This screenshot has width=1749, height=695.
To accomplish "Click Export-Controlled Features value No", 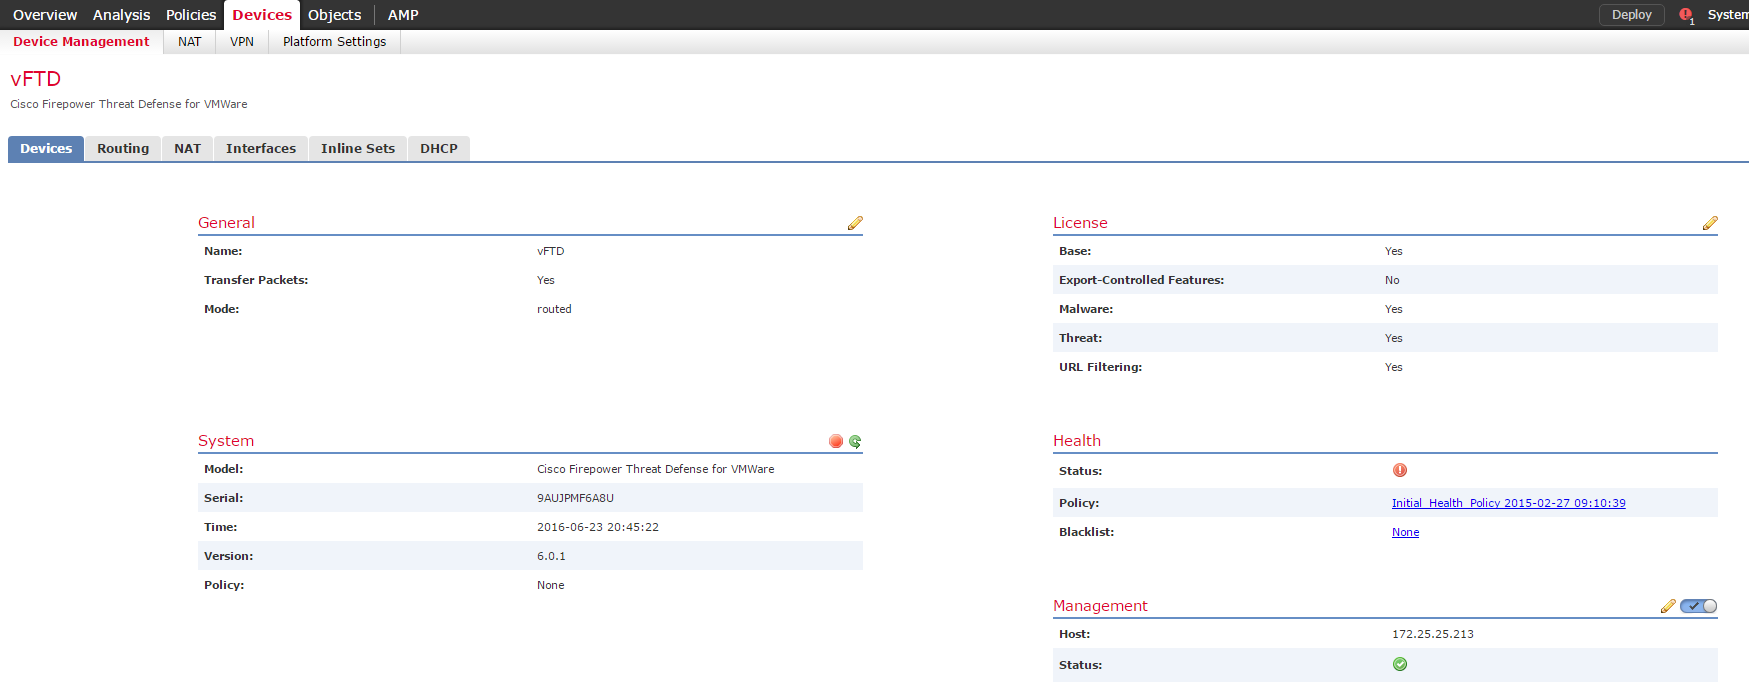I will [1392, 280].
